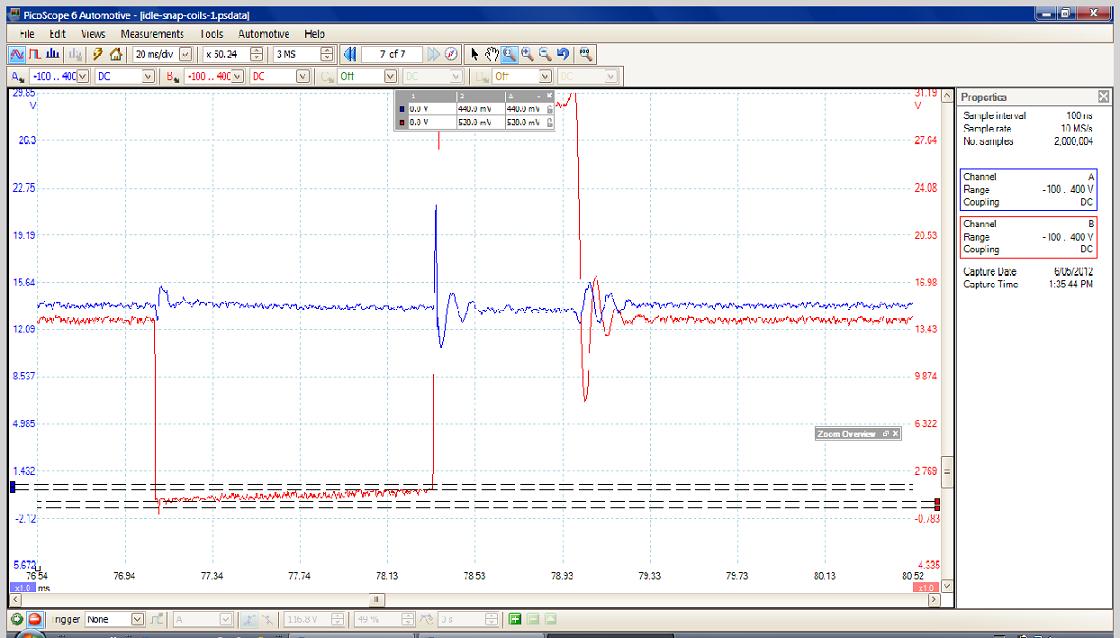Image resolution: width=1120 pixels, height=638 pixels.
Task: Open Channel A DC coupling dropdown
Action: pyautogui.click(x=149, y=76)
